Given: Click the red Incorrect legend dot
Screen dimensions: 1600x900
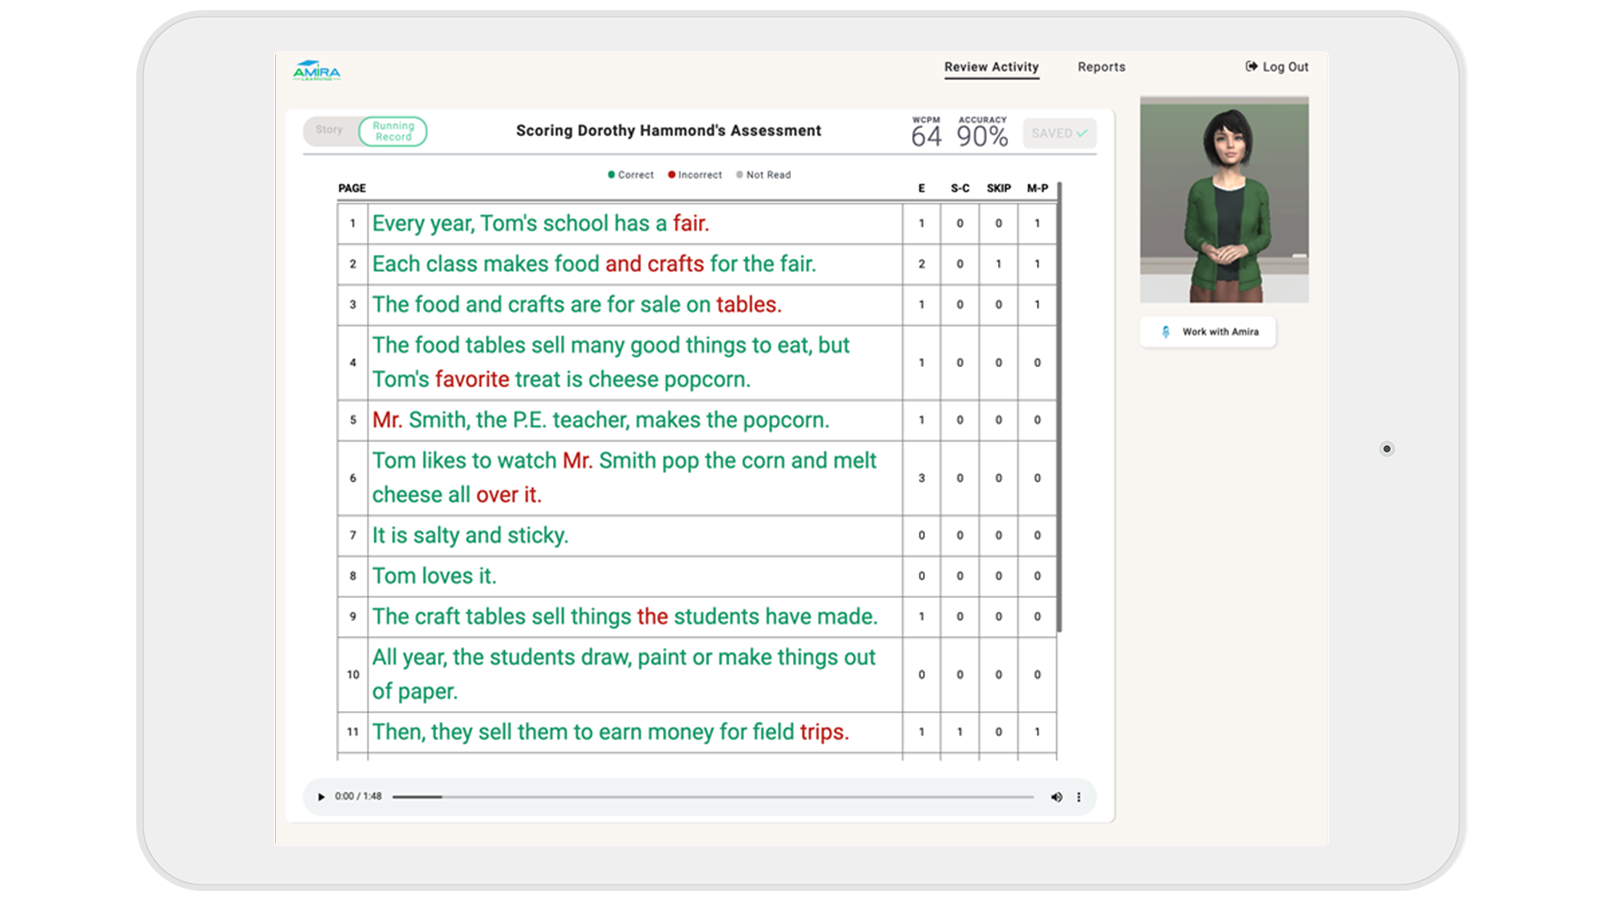Looking at the screenshot, I should click(672, 174).
